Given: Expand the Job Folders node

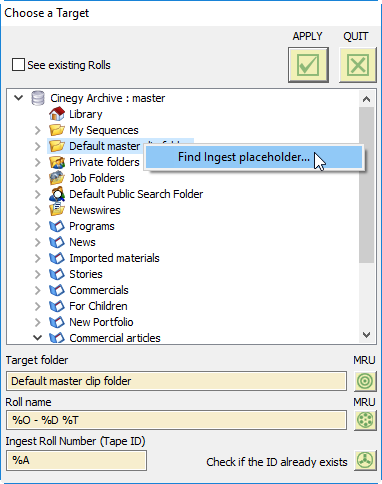Looking at the screenshot, I should 38,178.
